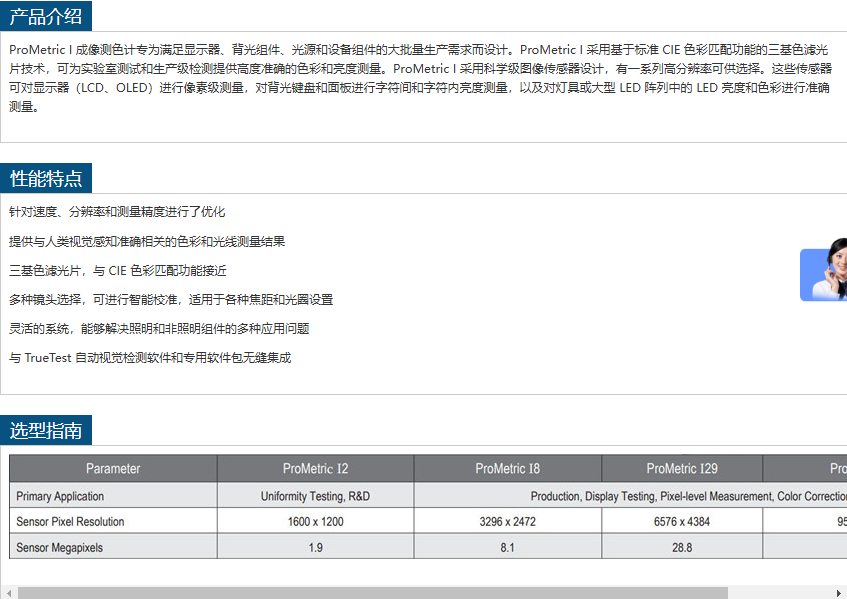Click the TrueTest software integration feature line
This screenshot has height=599, width=847.
(x=150, y=358)
